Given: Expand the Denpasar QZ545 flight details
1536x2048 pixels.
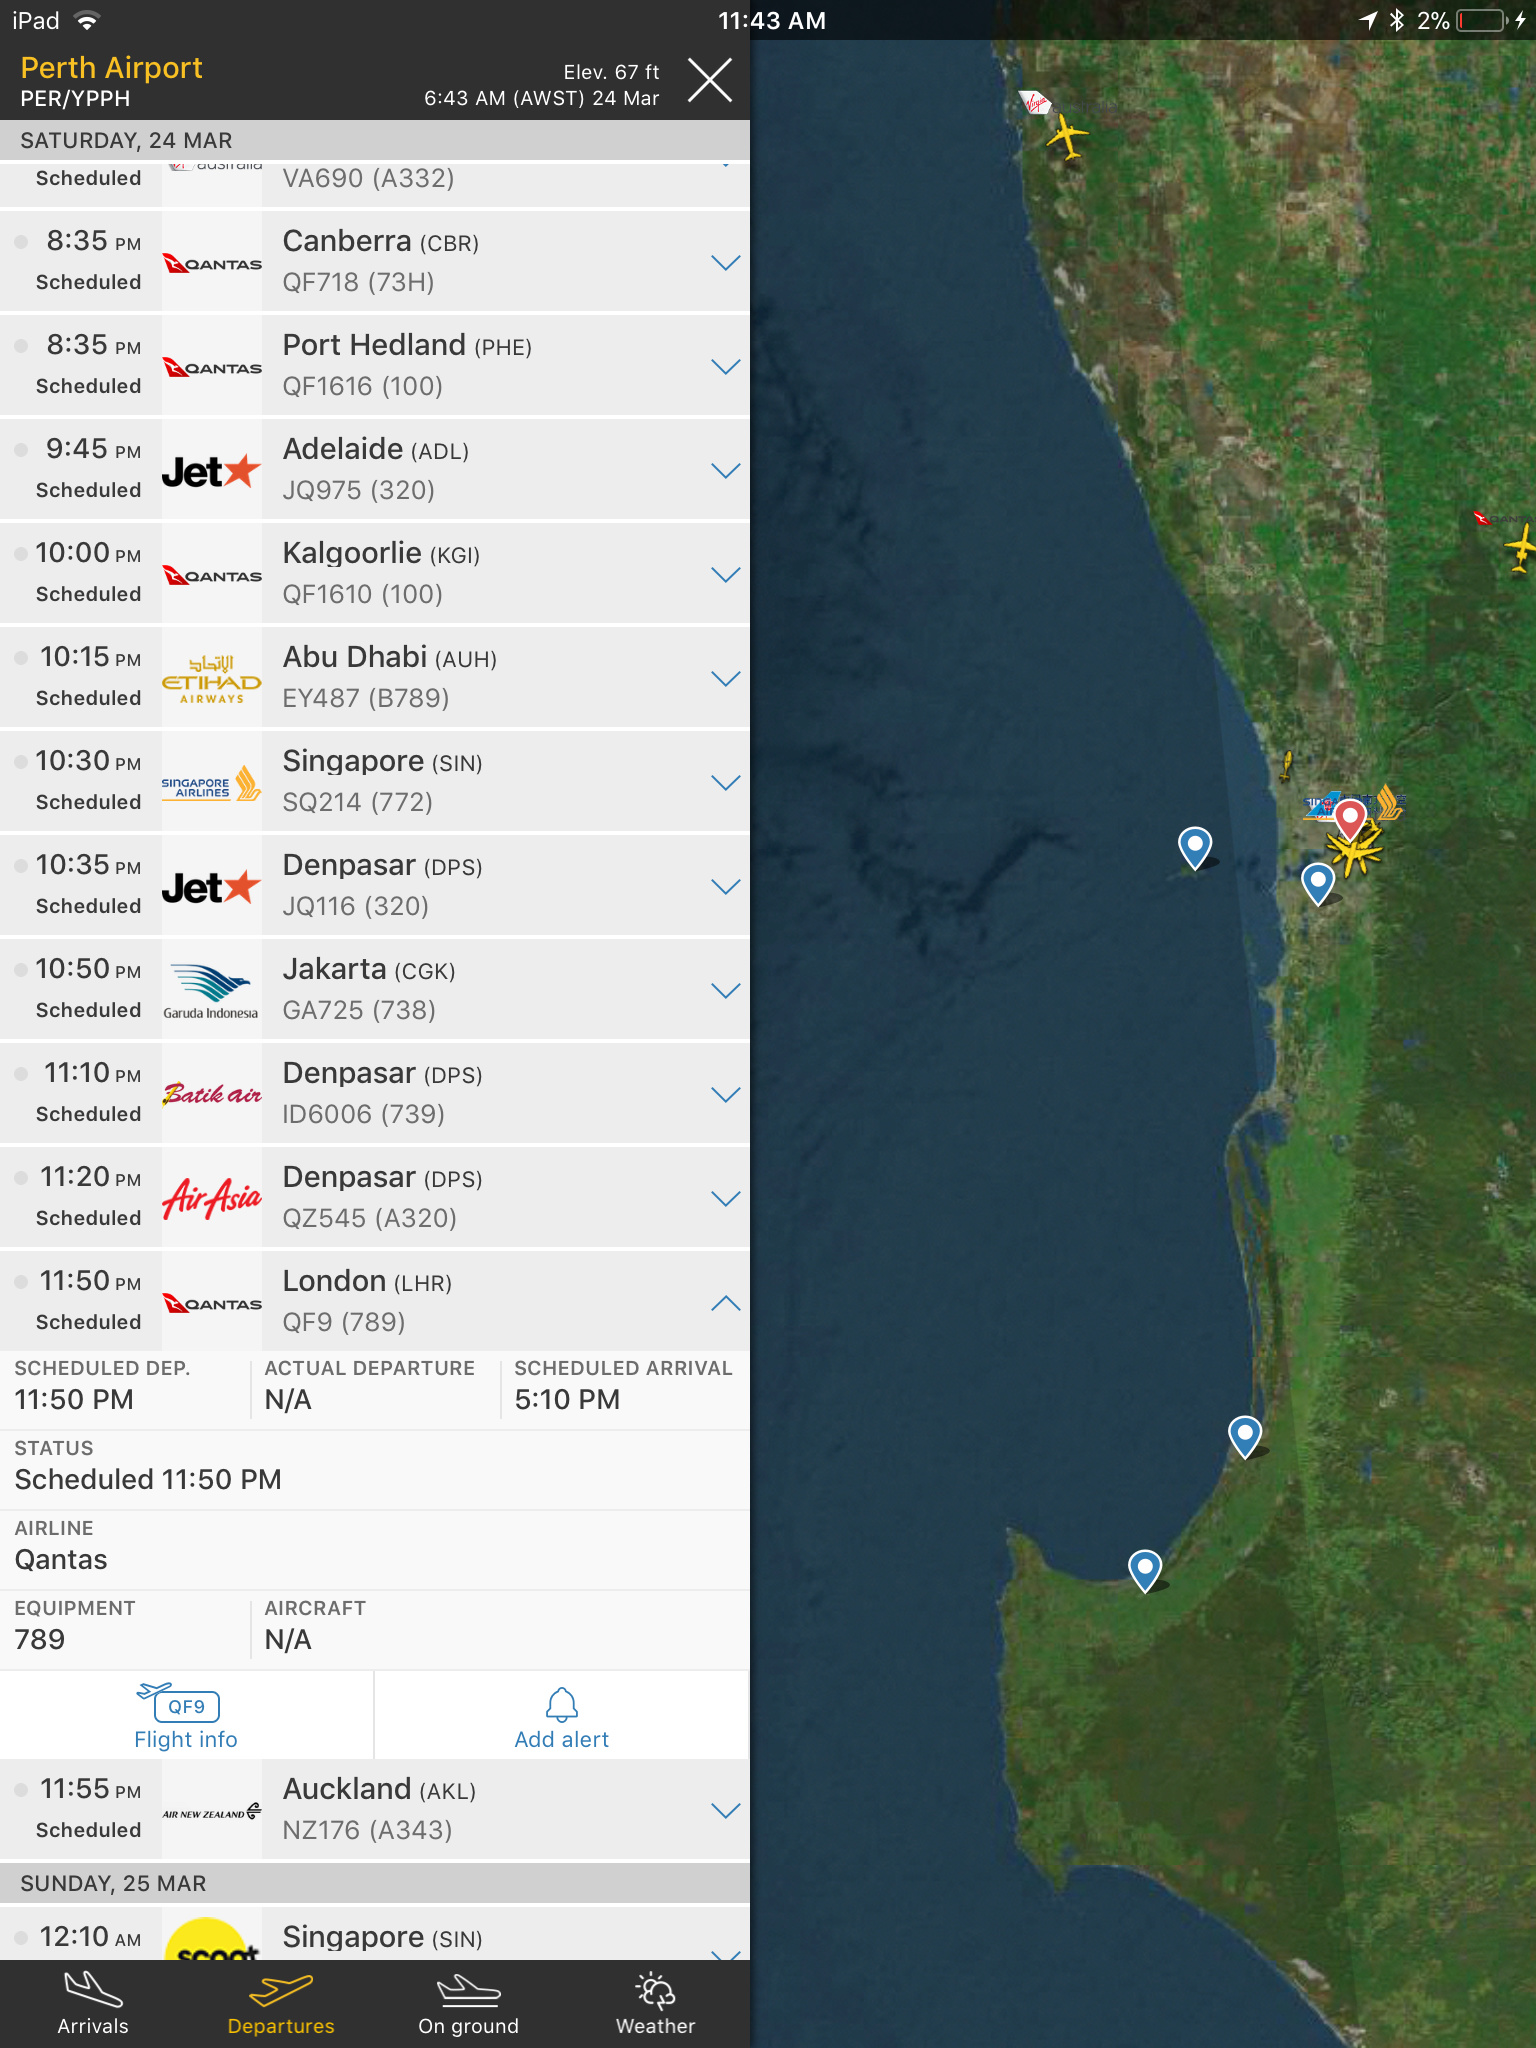Looking at the screenshot, I should [x=725, y=1199].
